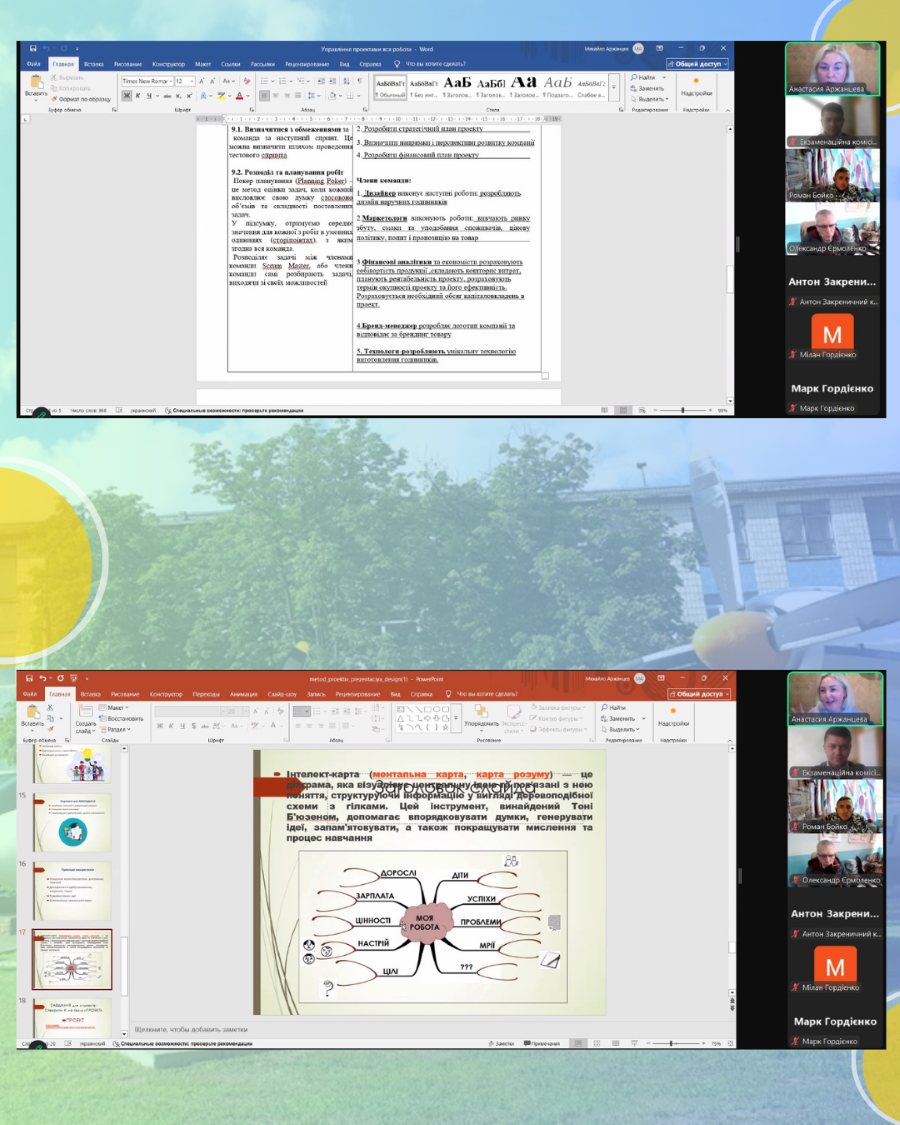Click the zoom slider in Word status bar

(683, 410)
